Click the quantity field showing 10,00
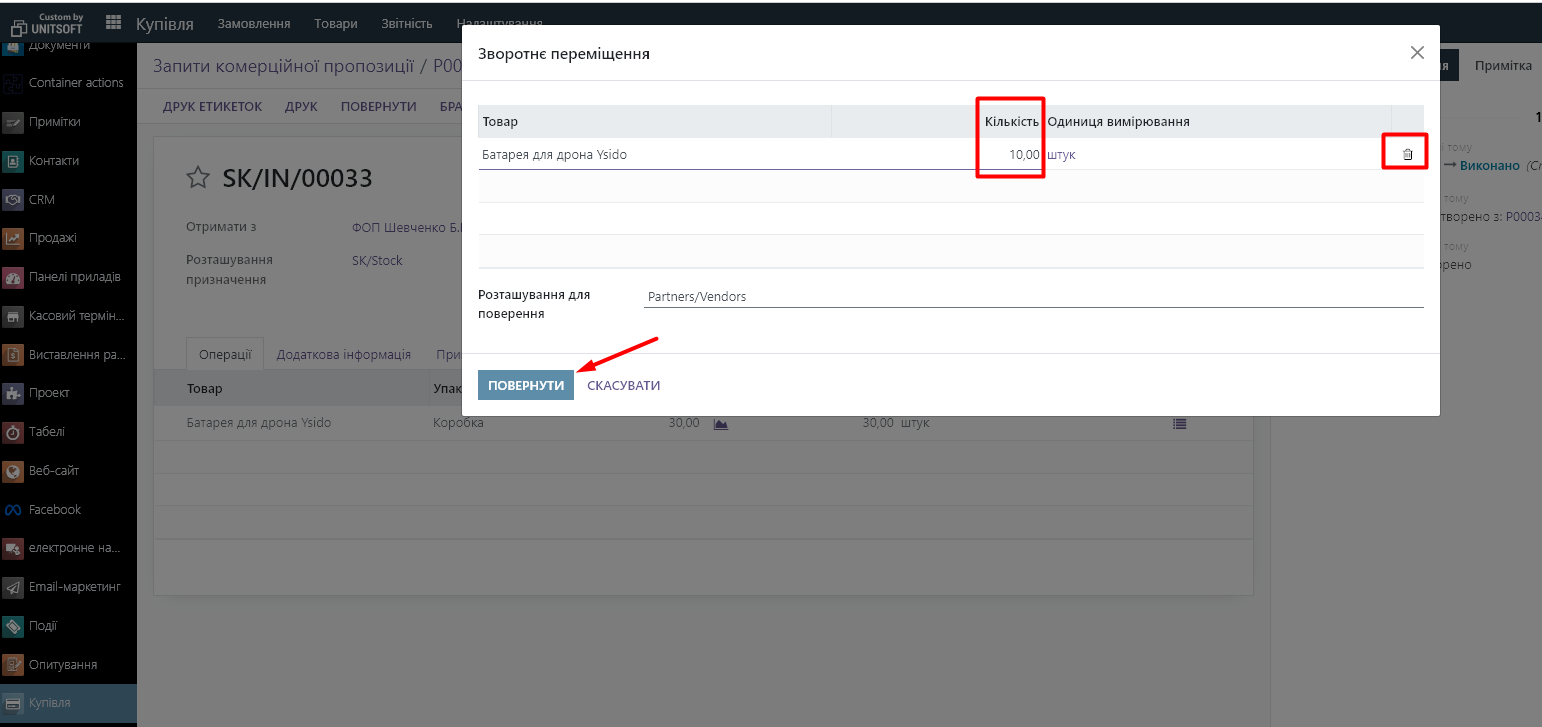Viewport: 1542px width, 727px height. point(1010,154)
